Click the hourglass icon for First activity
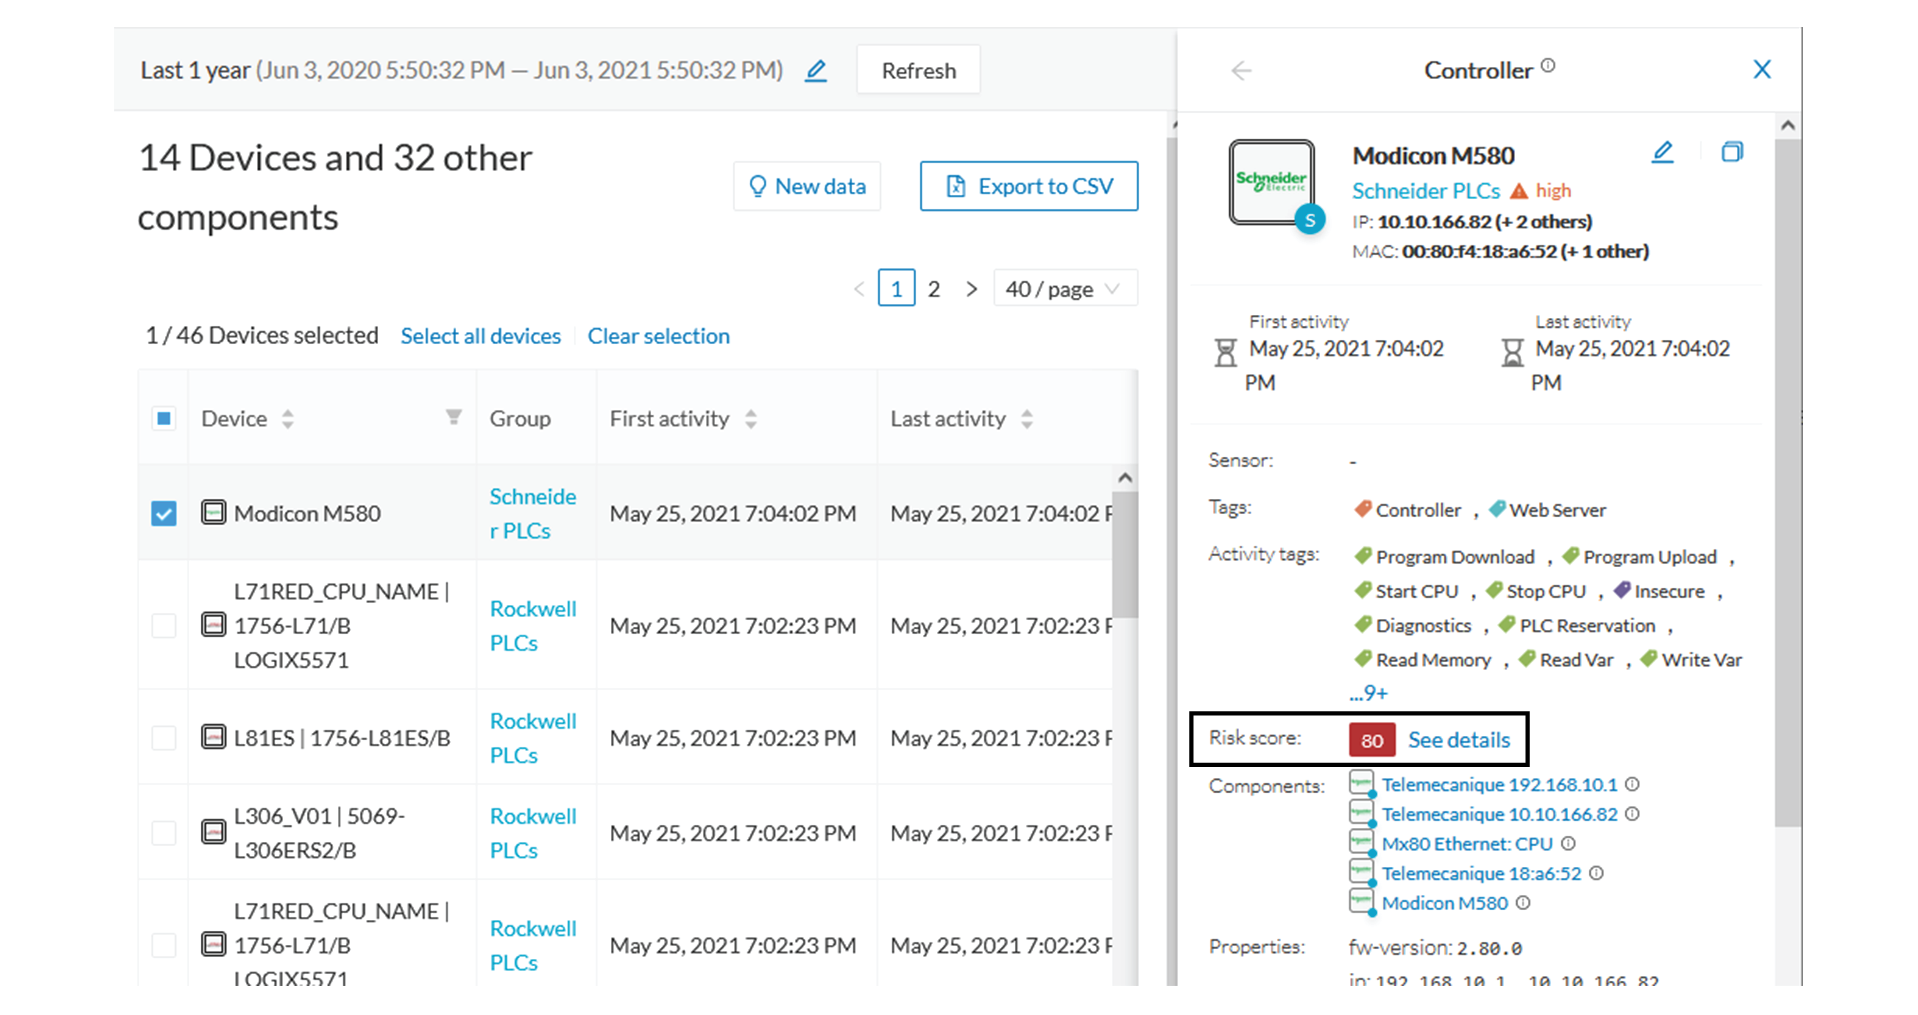The width and height of the screenshot is (1918, 1015). coord(1225,353)
